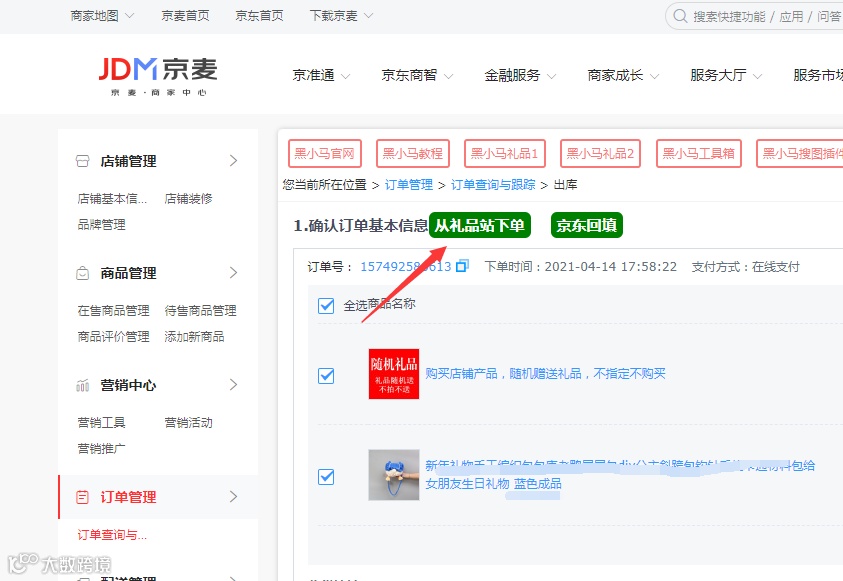843x581 pixels.
Task: Open 营销推广 in sidebar
Action: pyautogui.click(x=102, y=449)
